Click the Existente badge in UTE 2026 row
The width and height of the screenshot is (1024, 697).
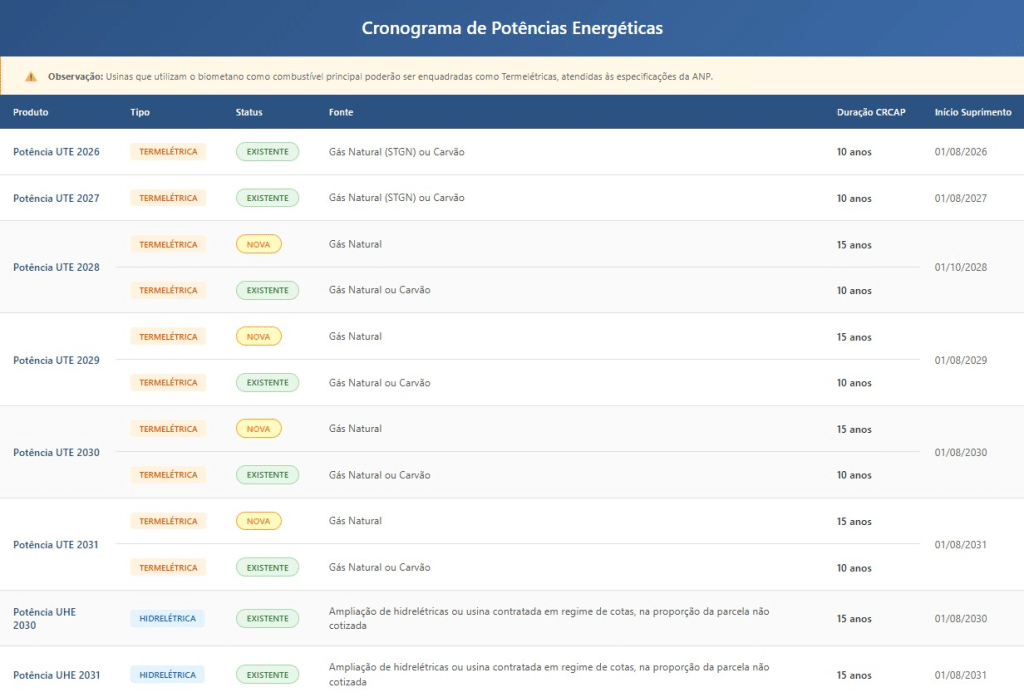pos(267,152)
